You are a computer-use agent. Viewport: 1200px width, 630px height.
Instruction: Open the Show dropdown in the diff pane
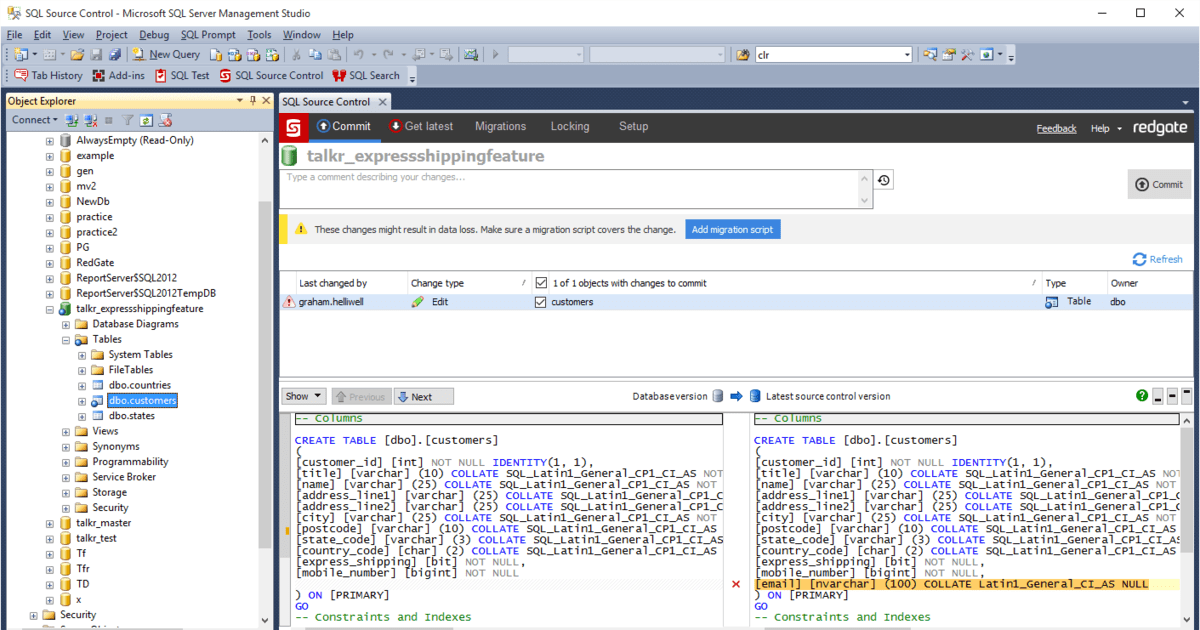(304, 396)
